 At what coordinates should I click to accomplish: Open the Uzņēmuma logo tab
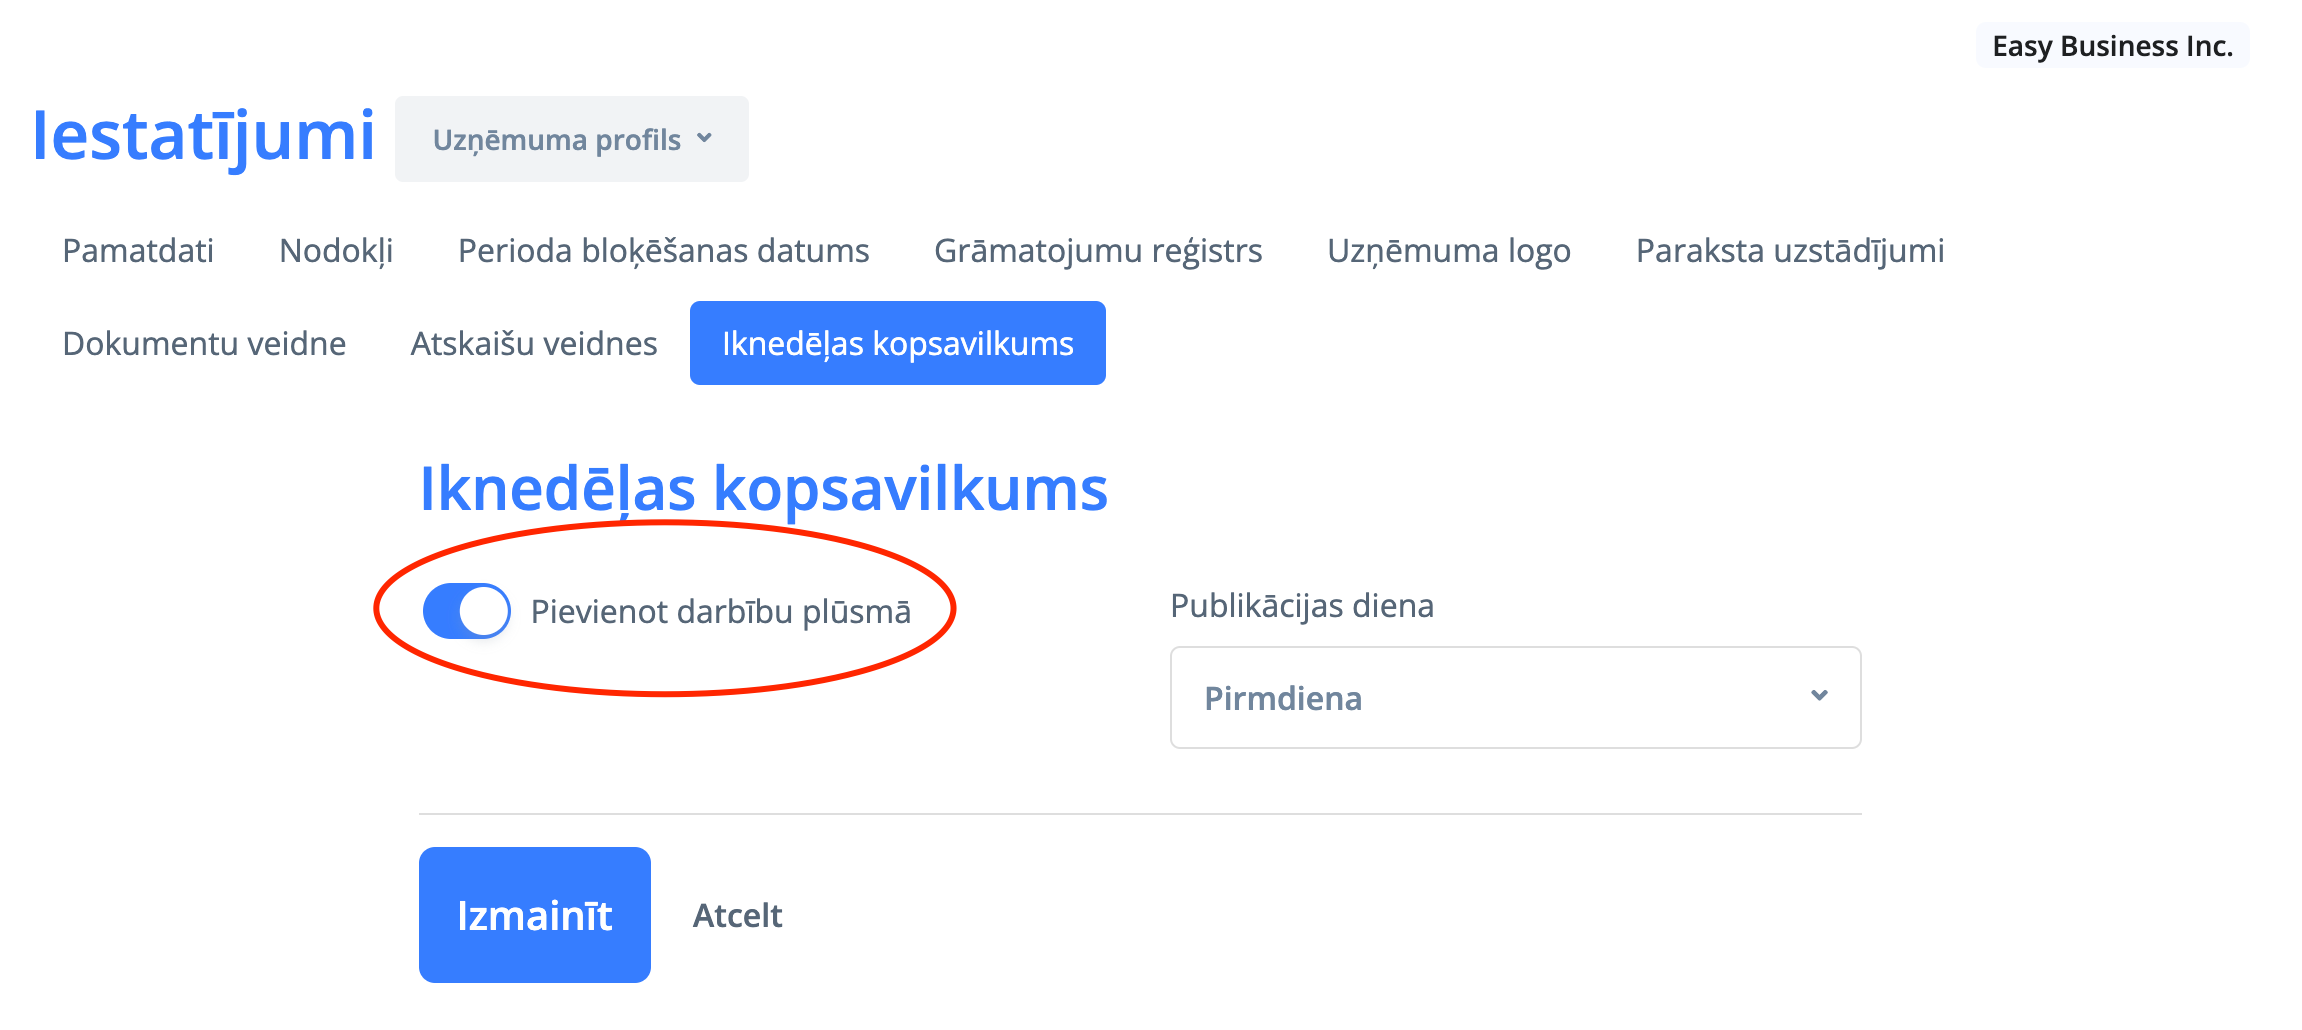coord(1448,251)
